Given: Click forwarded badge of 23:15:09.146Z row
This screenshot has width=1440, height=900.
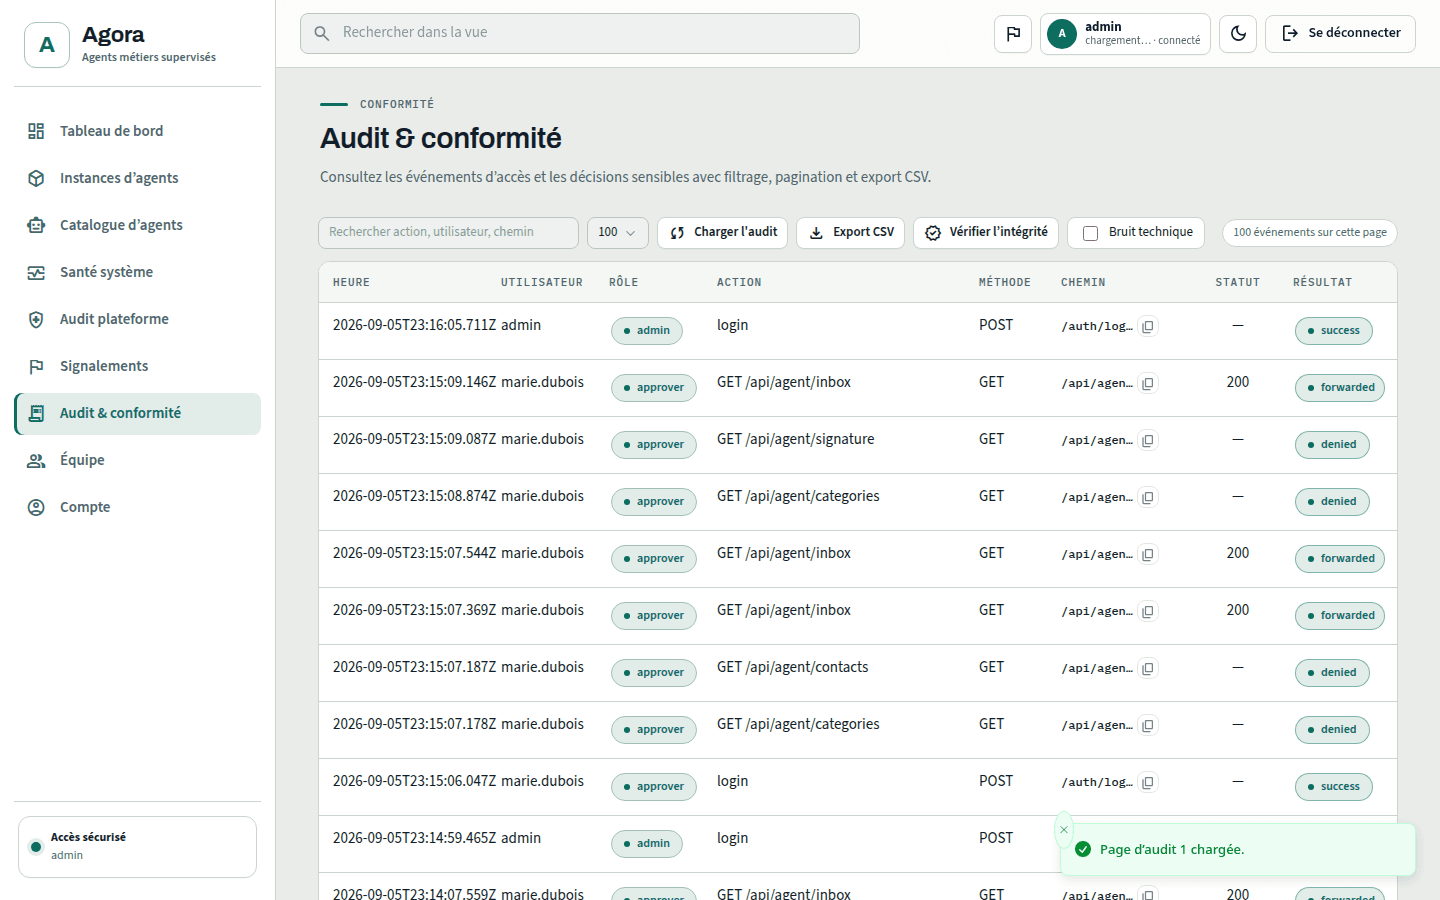Looking at the screenshot, I should (x=1339, y=388).
